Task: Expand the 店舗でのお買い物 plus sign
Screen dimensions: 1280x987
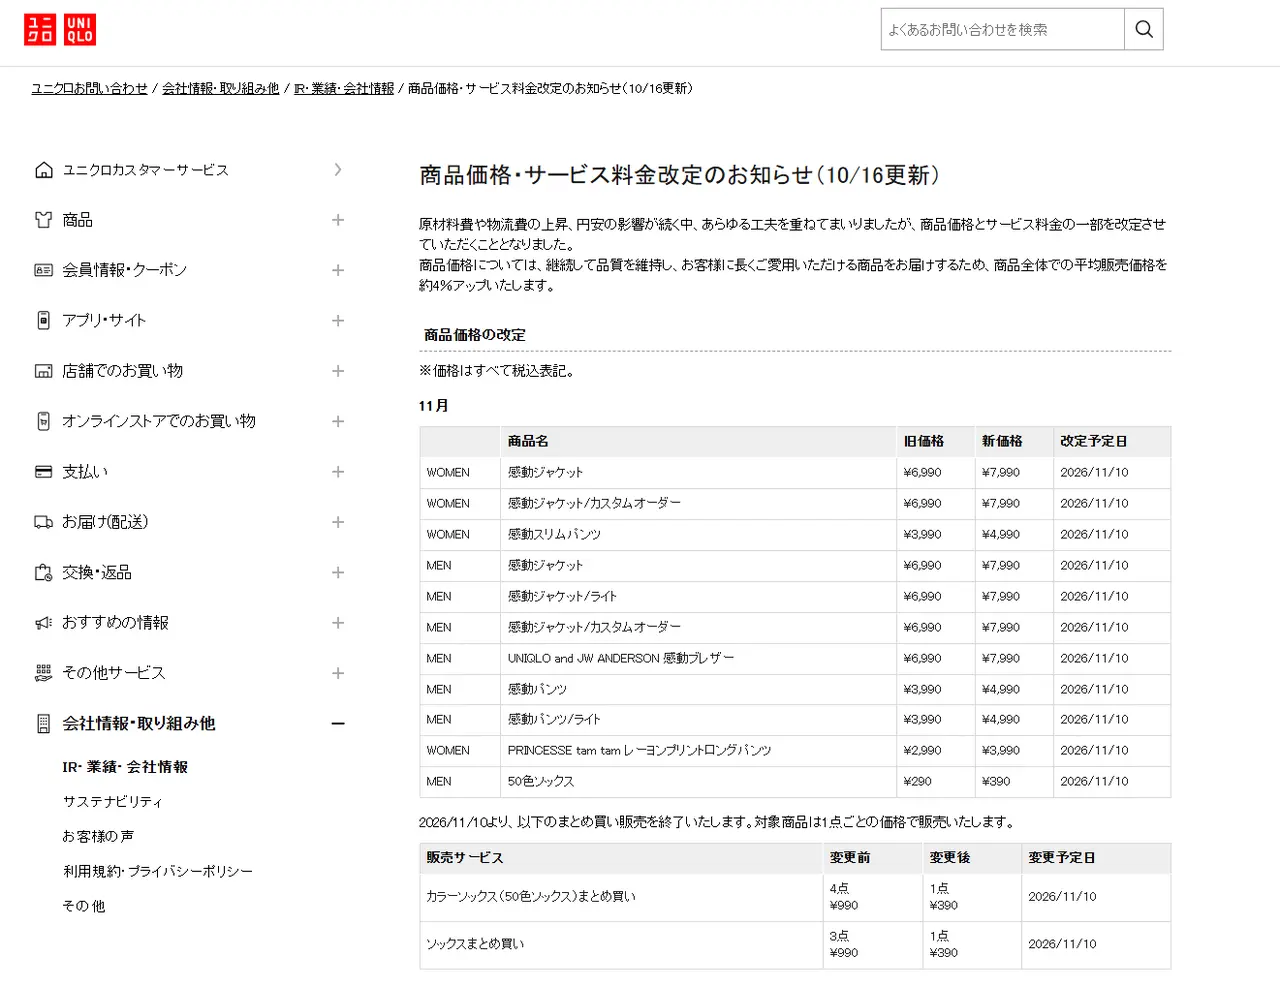Action: pyautogui.click(x=338, y=371)
